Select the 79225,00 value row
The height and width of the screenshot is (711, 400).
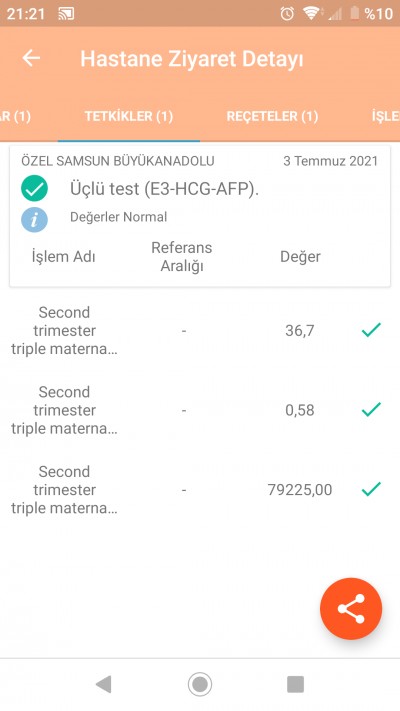[x=200, y=490]
